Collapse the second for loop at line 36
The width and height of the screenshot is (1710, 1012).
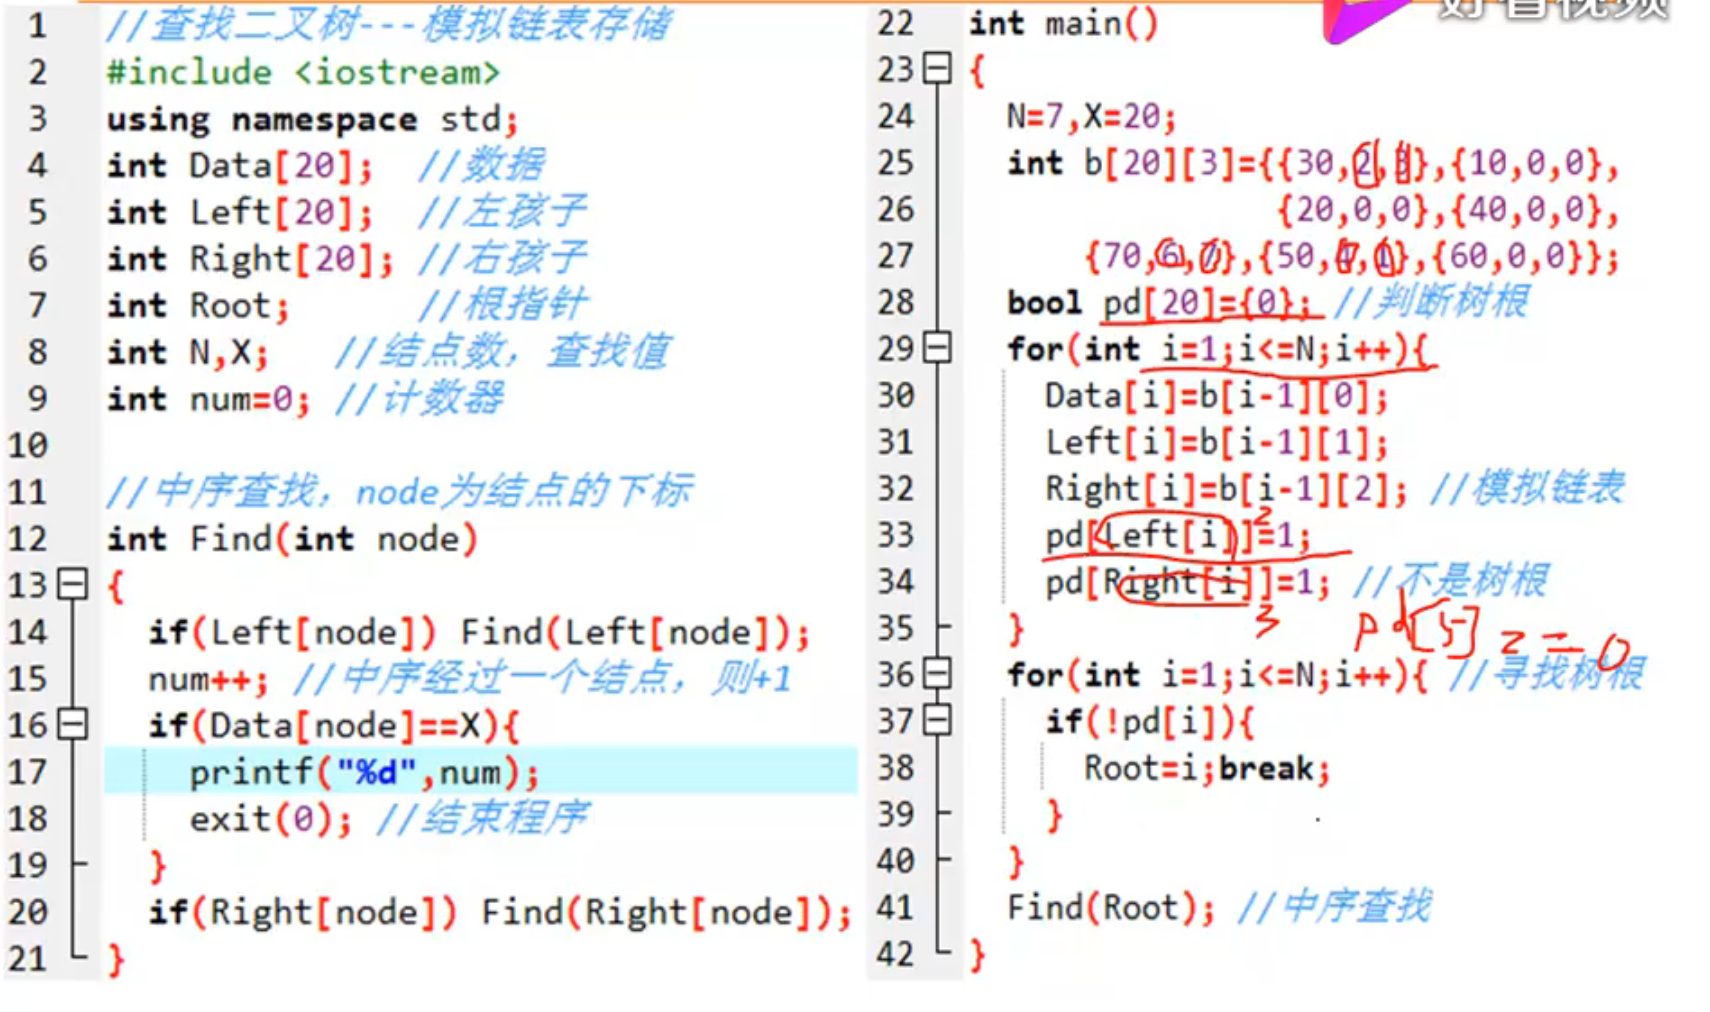coord(937,675)
